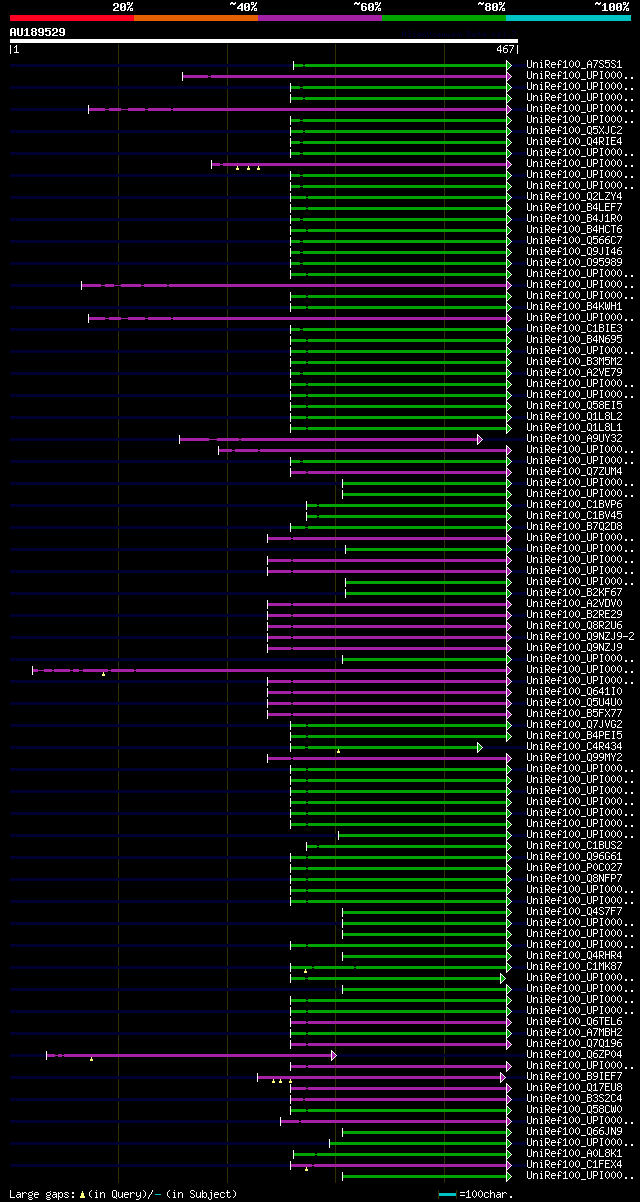Click the white query sequence bar
Screen dimensions: 640x1202
(263, 41)
